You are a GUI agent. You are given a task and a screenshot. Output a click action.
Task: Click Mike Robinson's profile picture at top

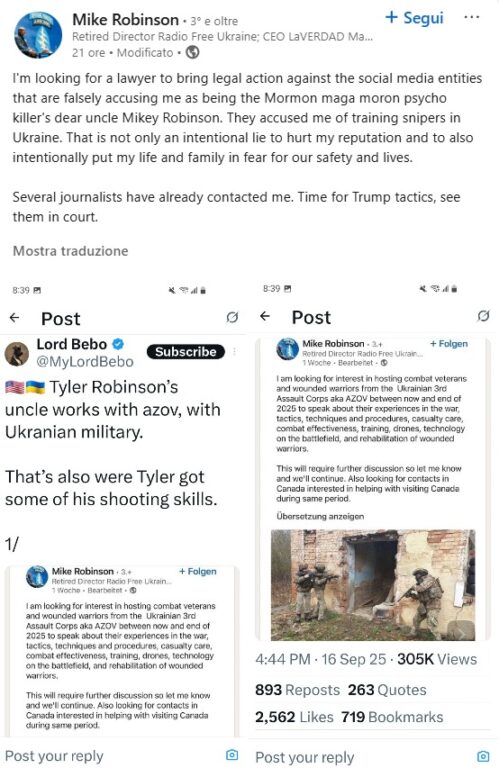click(x=38, y=35)
